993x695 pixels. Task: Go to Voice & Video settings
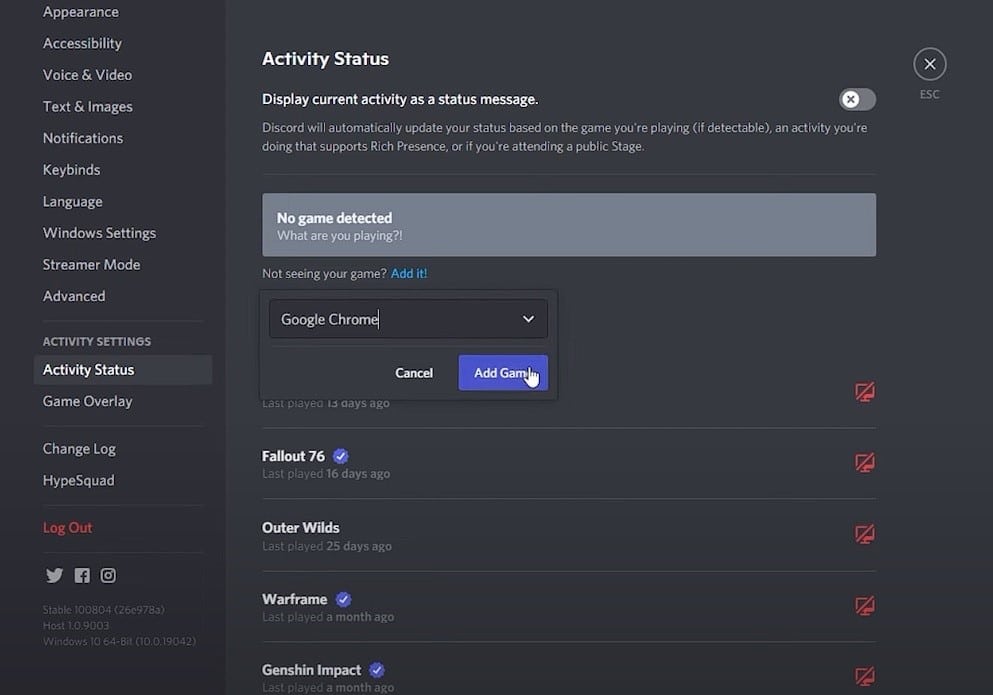(x=87, y=75)
